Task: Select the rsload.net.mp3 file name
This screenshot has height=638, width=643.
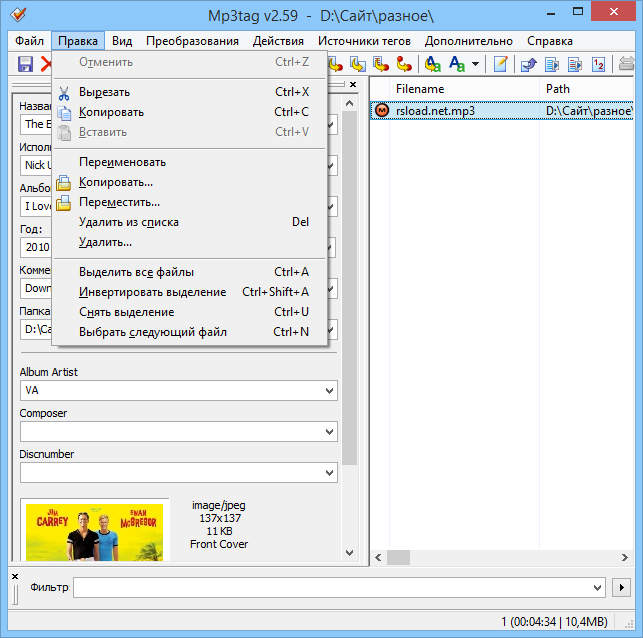Action: (435, 111)
